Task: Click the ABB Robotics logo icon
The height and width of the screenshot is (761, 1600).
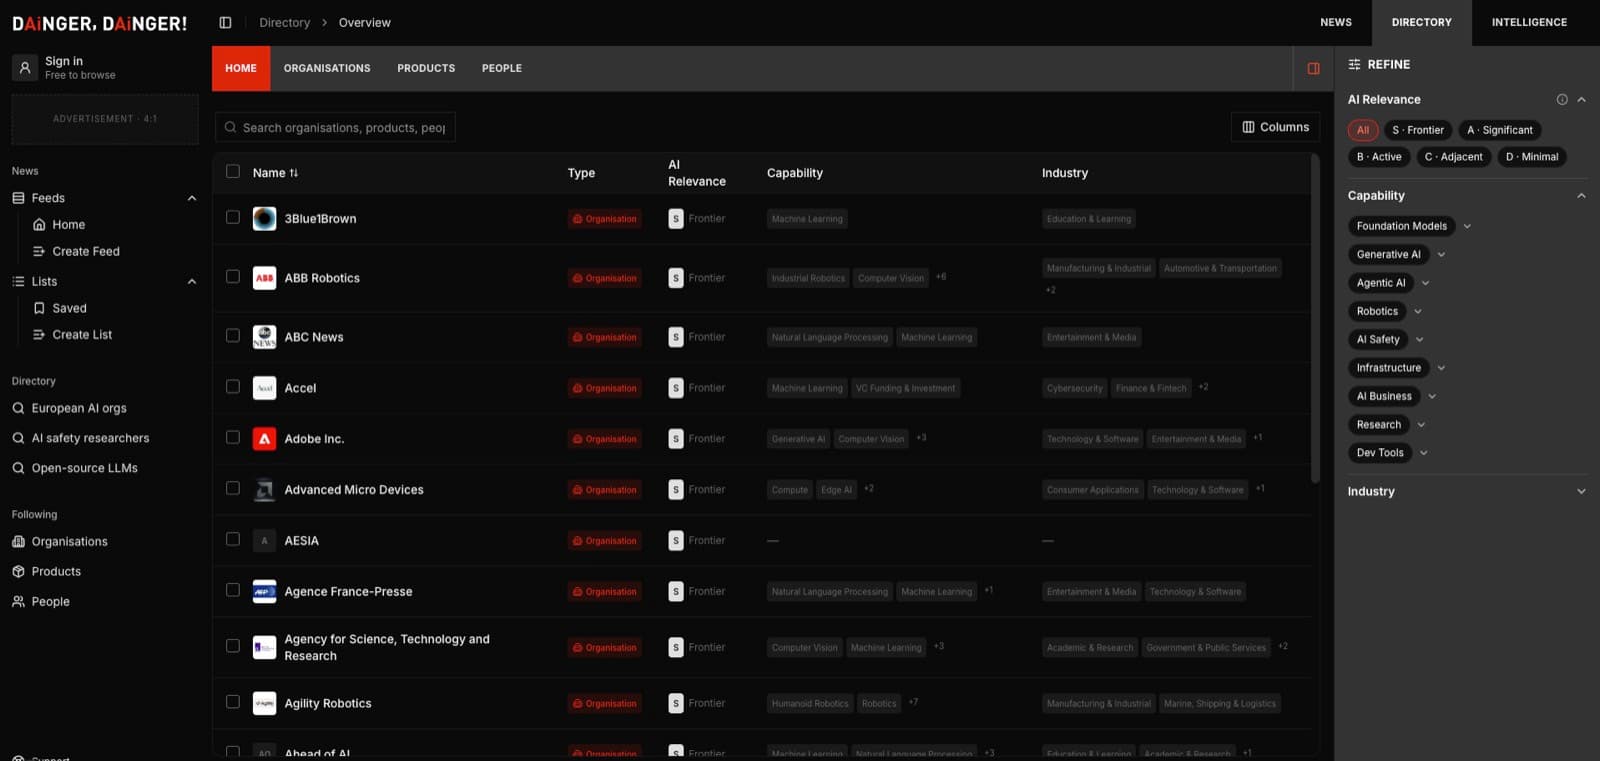Action: (264, 278)
